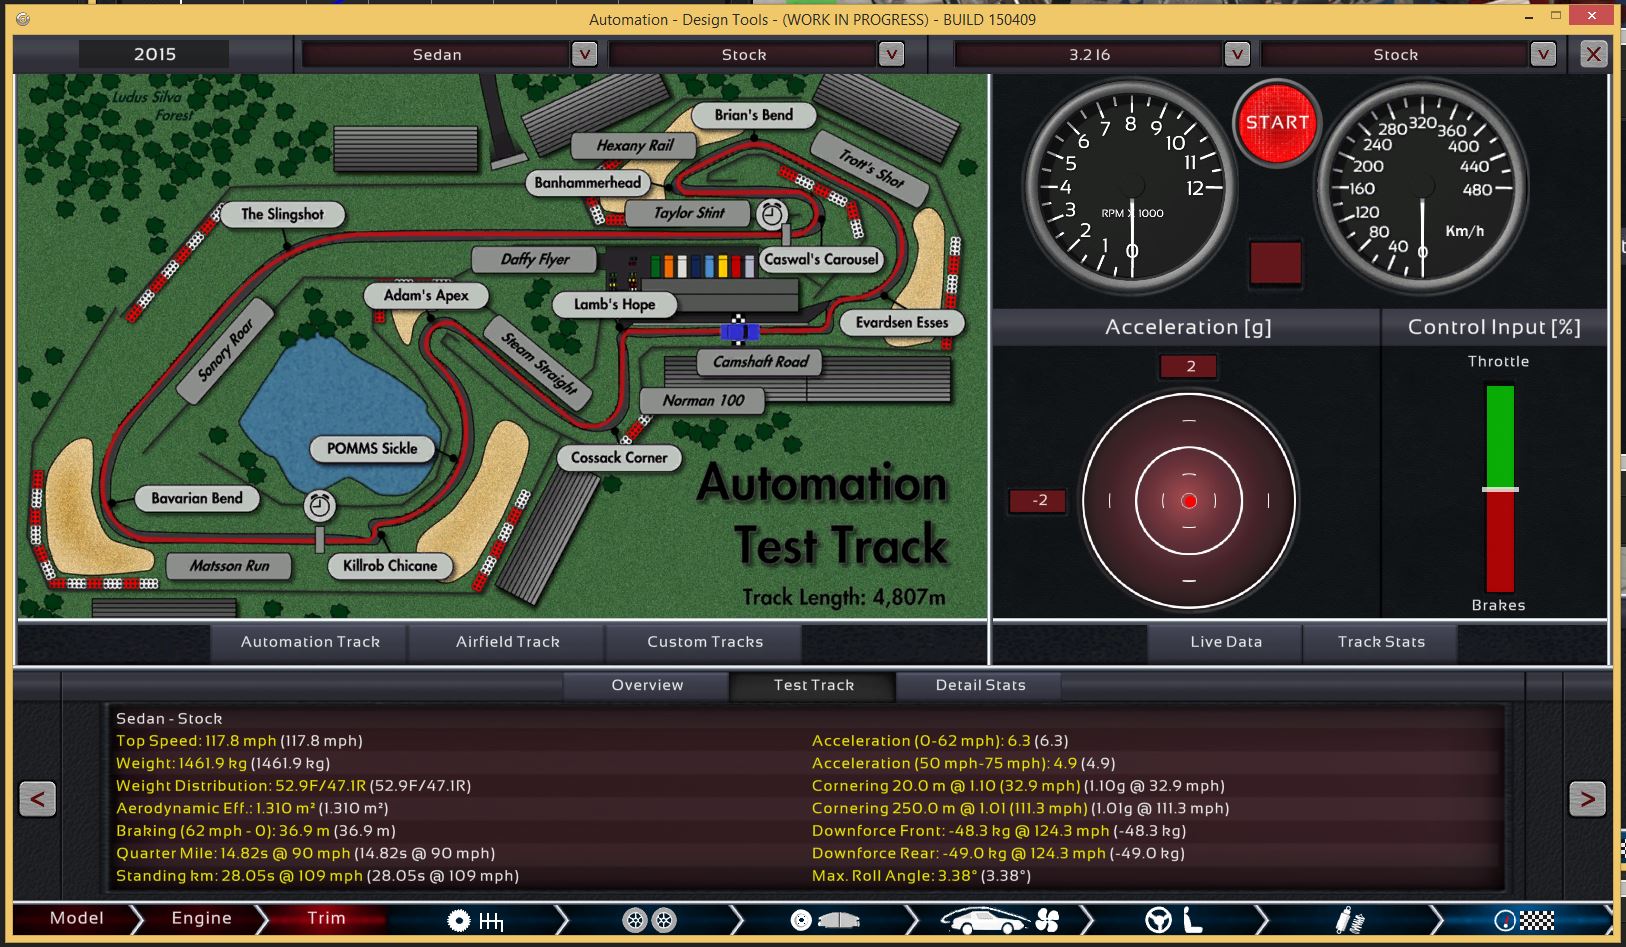Click The Slingshot track label
The image size is (1626, 947).
tap(282, 214)
